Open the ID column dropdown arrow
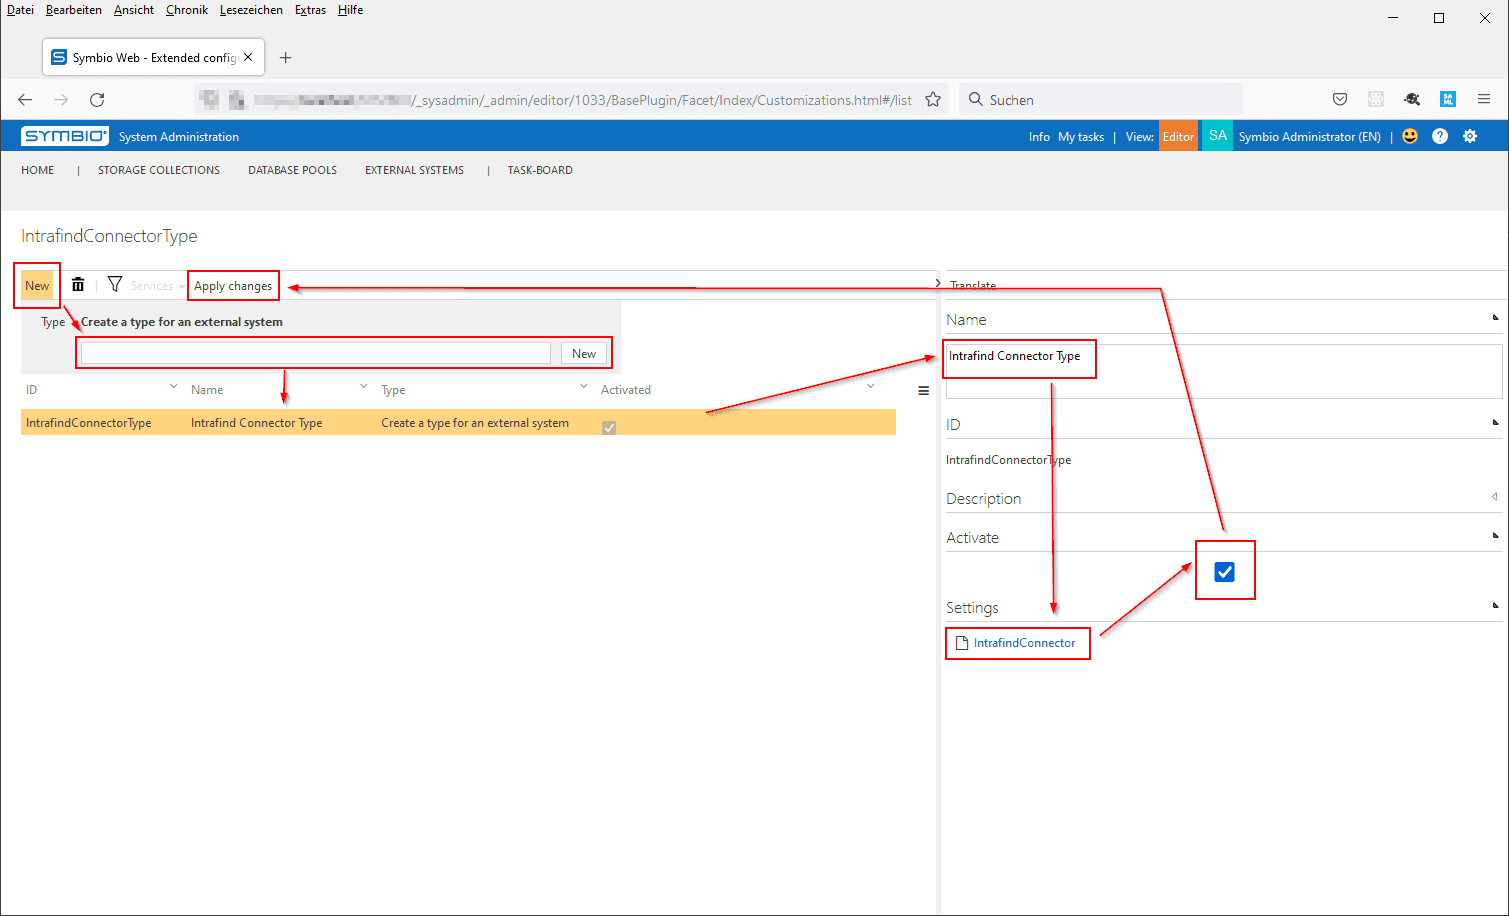 click(x=173, y=387)
